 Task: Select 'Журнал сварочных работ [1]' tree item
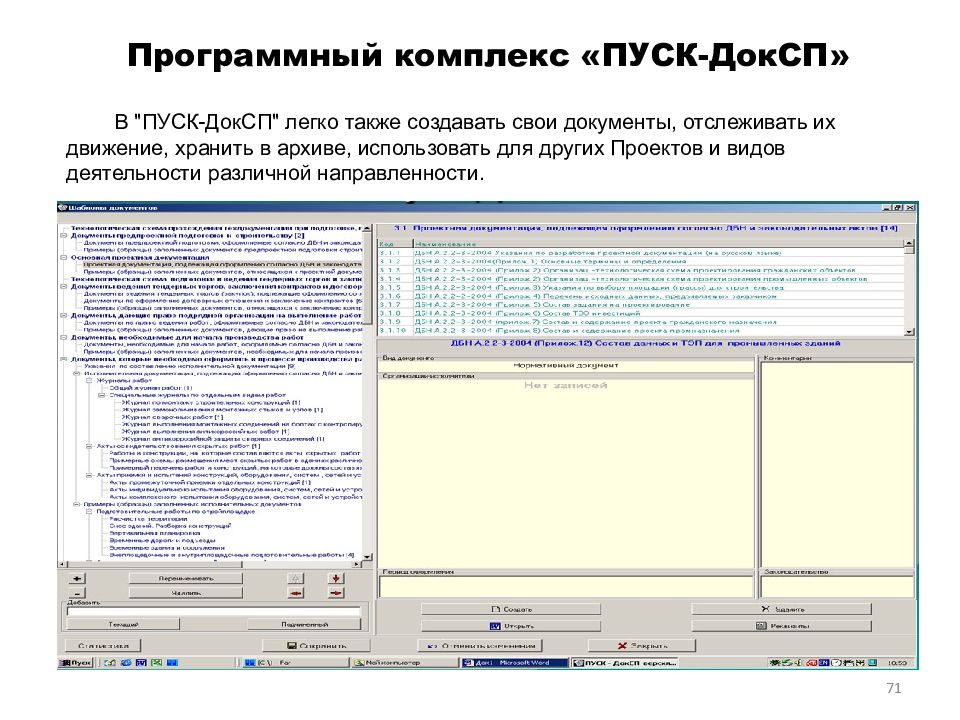[x=172, y=417]
